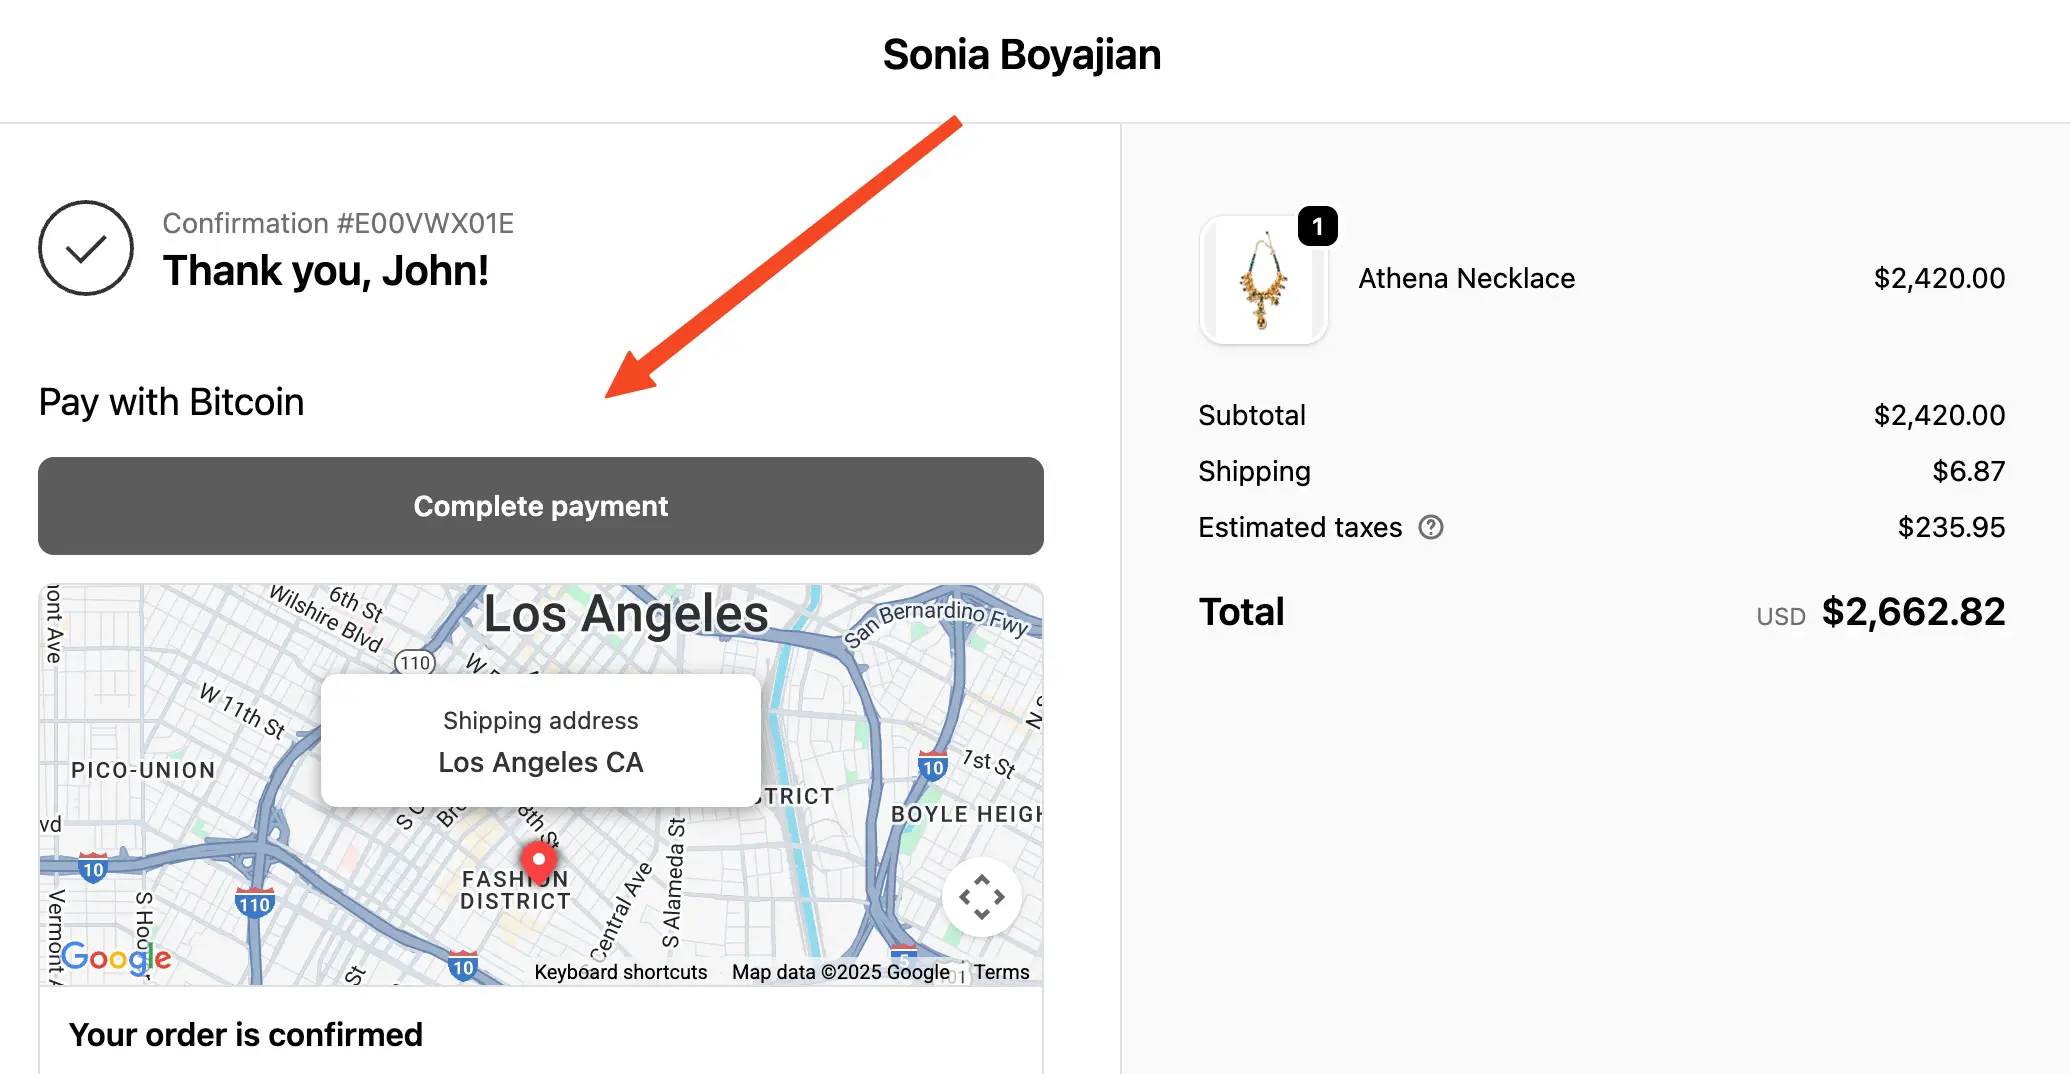The height and width of the screenshot is (1074, 2070).
Task: Click the quantity badge on the necklace
Action: pyautogui.click(x=1319, y=226)
